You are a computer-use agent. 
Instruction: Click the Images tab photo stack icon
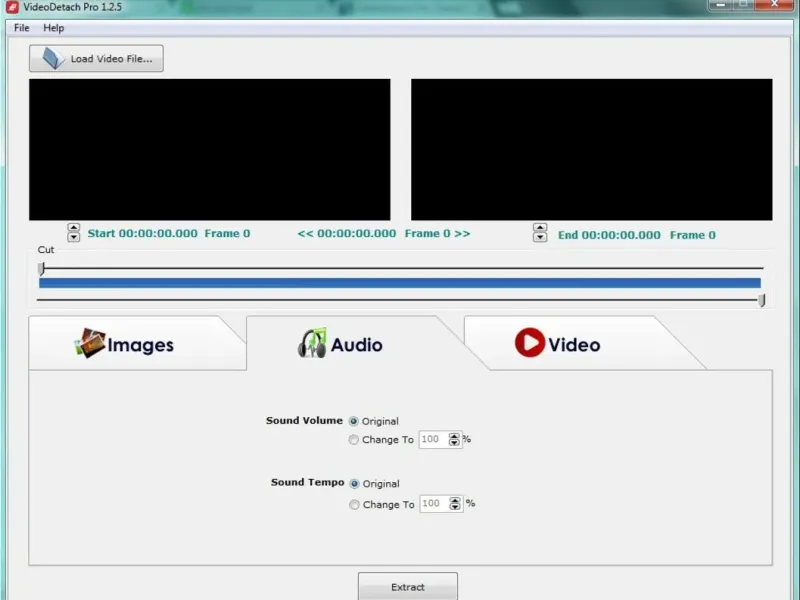(x=90, y=343)
